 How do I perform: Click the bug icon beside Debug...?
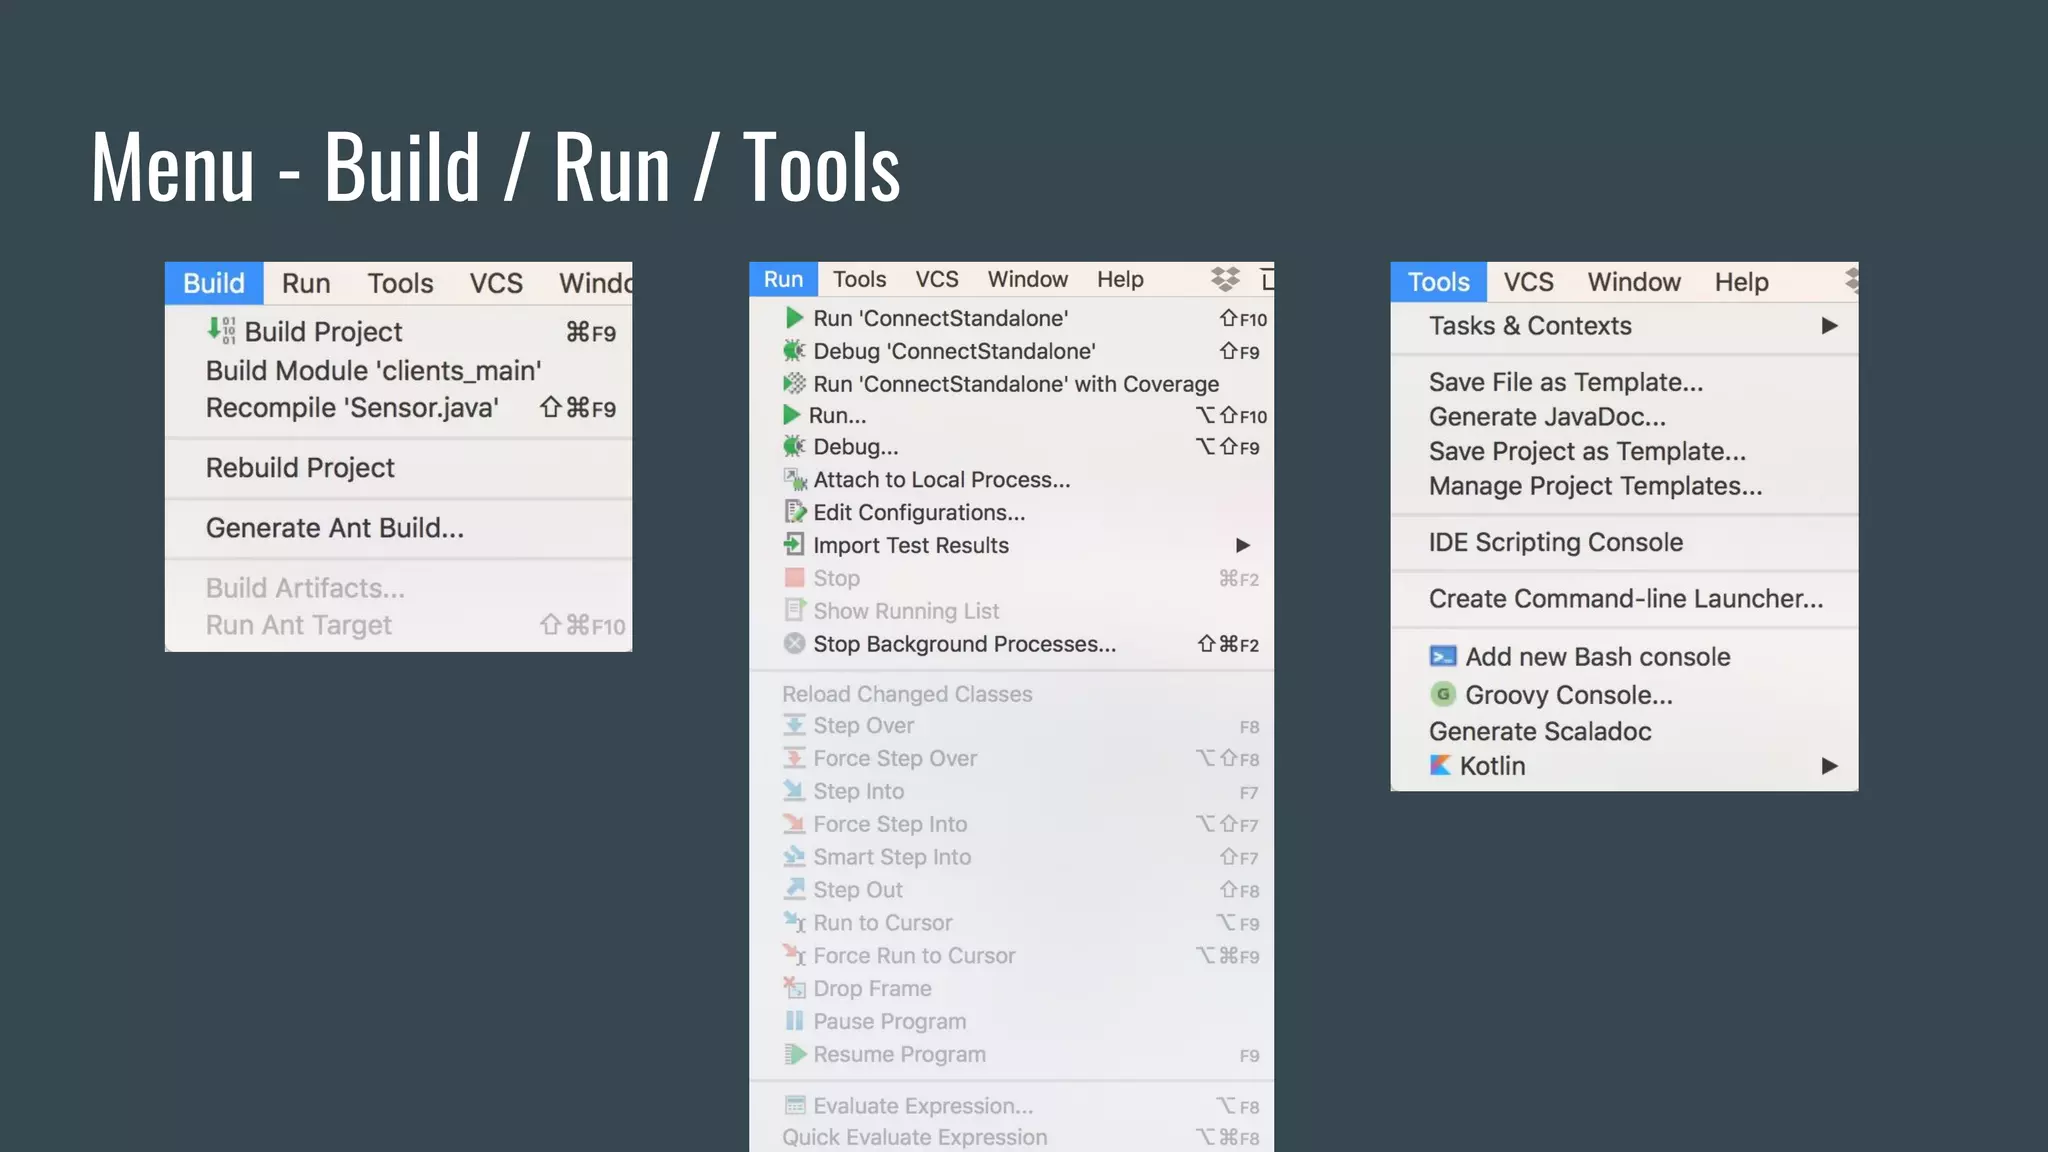point(794,446)
